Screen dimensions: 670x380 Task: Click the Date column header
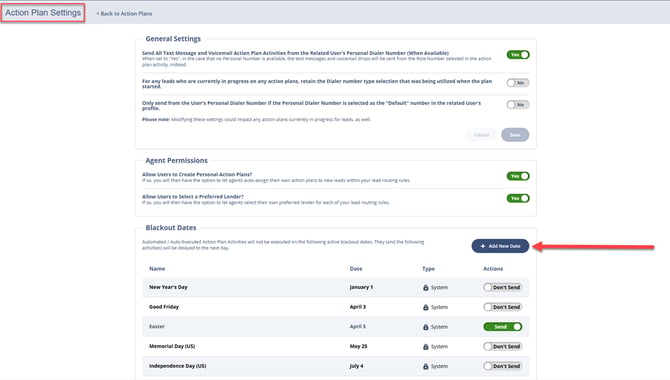[x=356, y=269]
